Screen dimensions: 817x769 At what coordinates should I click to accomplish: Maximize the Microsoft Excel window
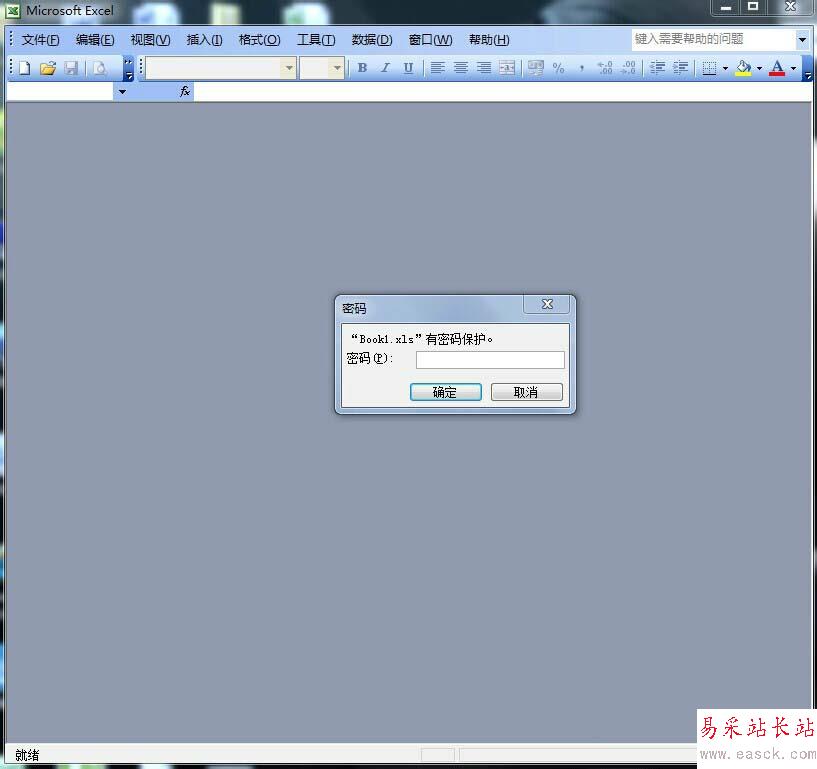point(753,7)
